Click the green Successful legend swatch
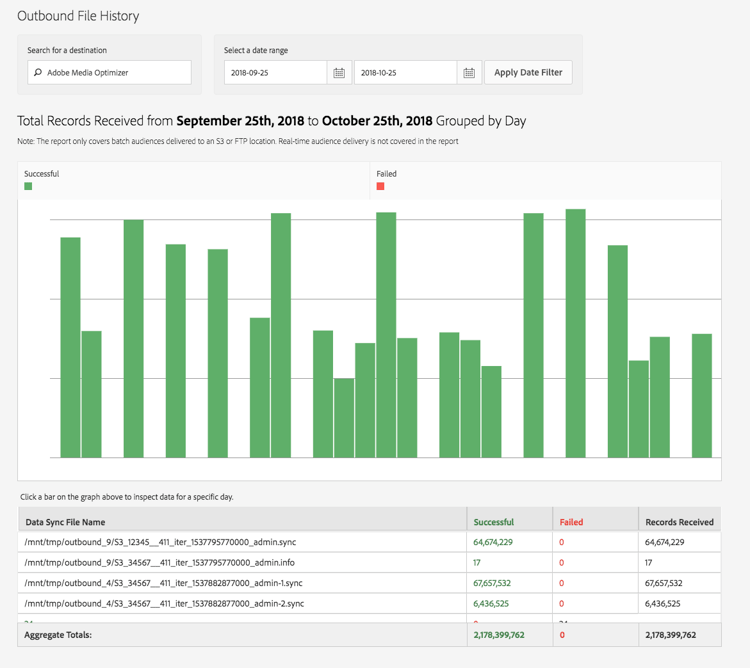 (x=28, y=186)
